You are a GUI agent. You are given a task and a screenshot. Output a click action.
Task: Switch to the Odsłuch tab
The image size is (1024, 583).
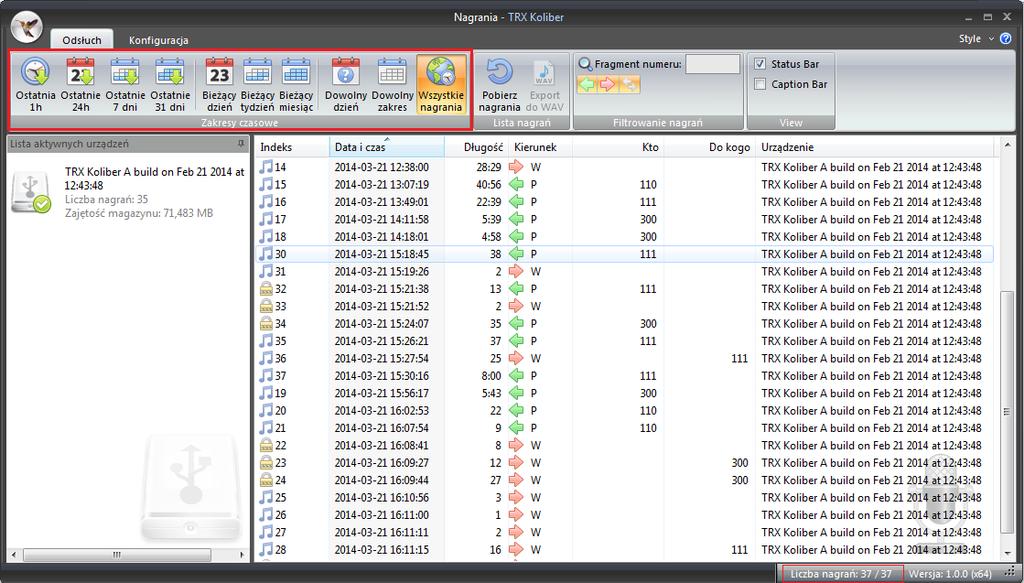click(82, 40)
